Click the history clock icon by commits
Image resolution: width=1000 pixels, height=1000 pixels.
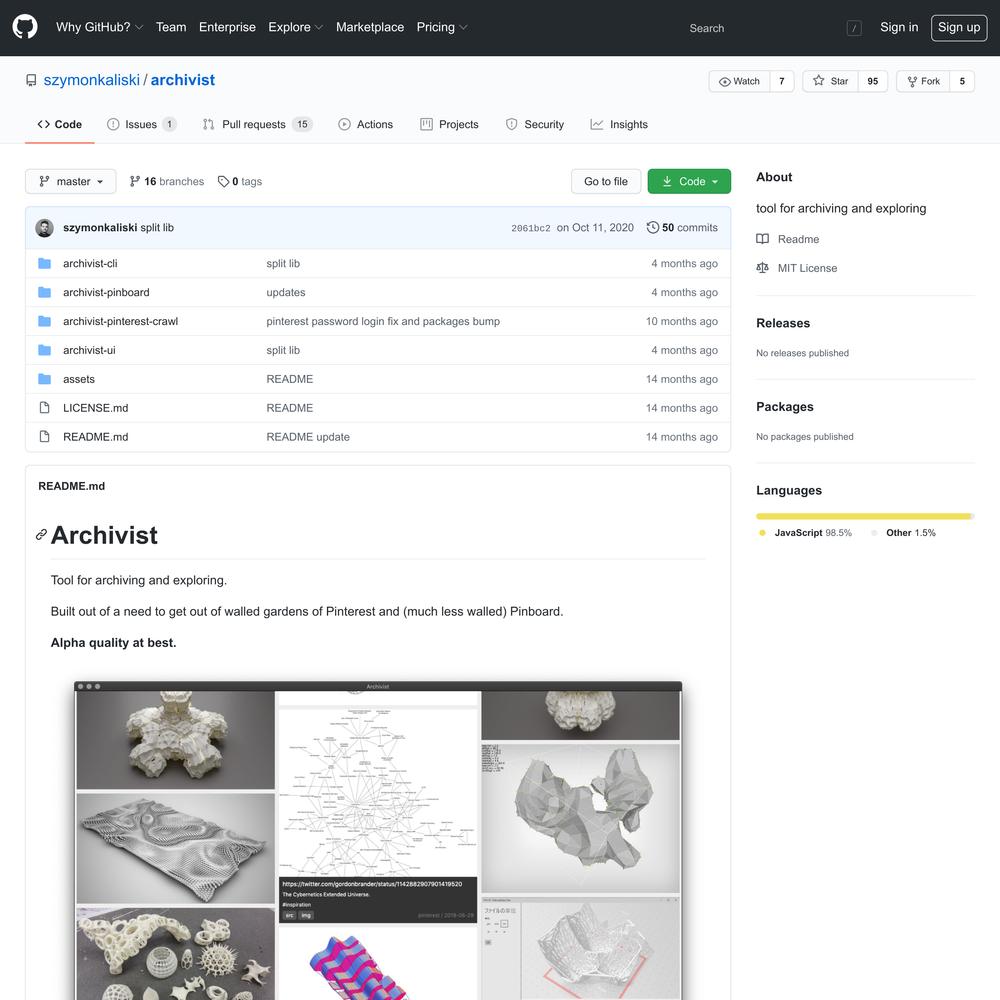click(x=652, y=228)
